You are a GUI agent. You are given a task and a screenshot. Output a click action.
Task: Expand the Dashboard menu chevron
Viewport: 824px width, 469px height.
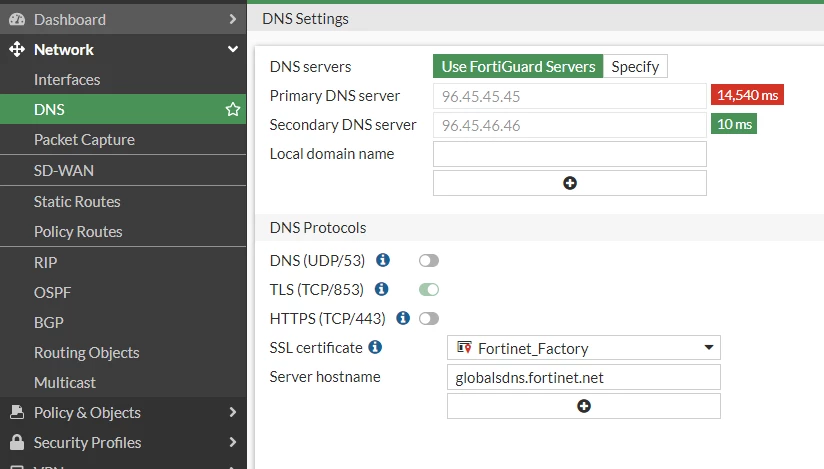click(x=233, y=19)
